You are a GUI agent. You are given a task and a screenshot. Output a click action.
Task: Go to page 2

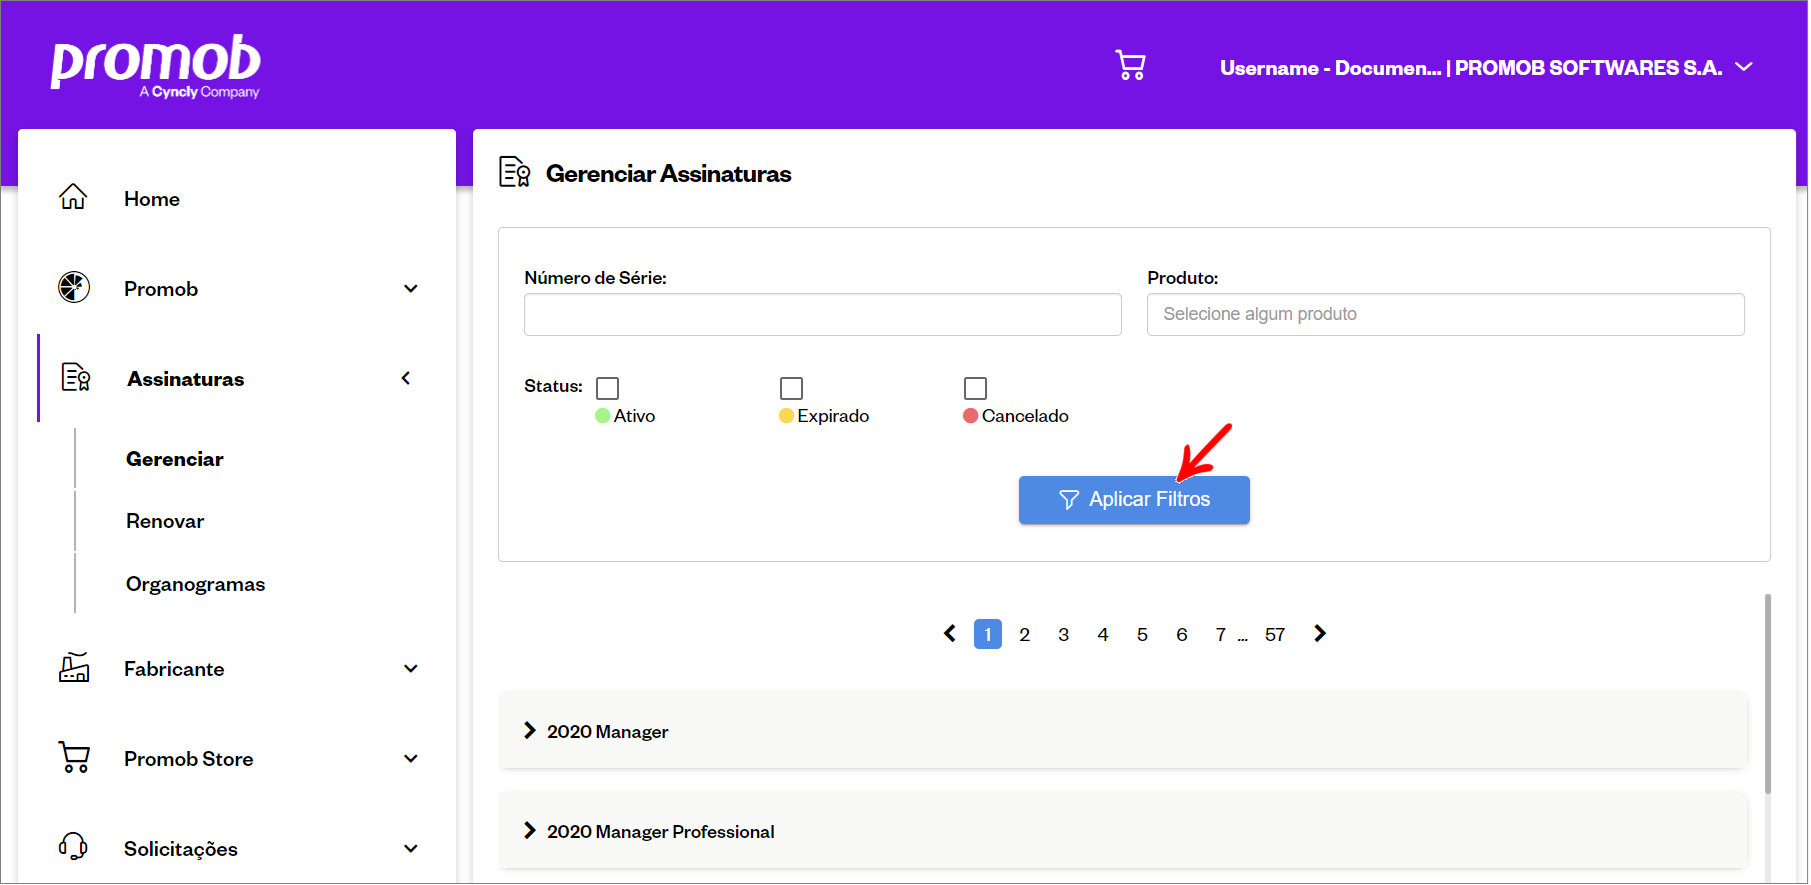[x=1024, y=634]
